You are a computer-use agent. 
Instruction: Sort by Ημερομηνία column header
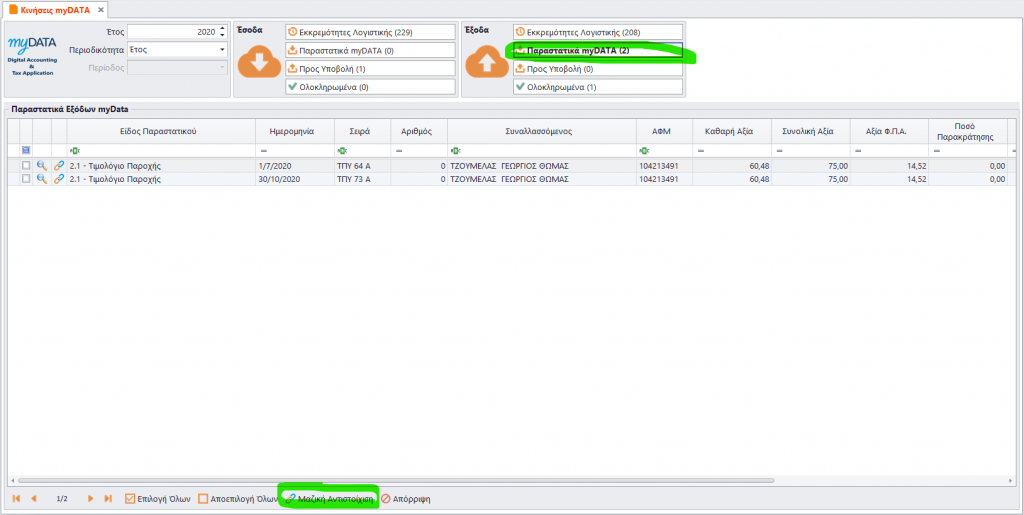pos(295,131)
